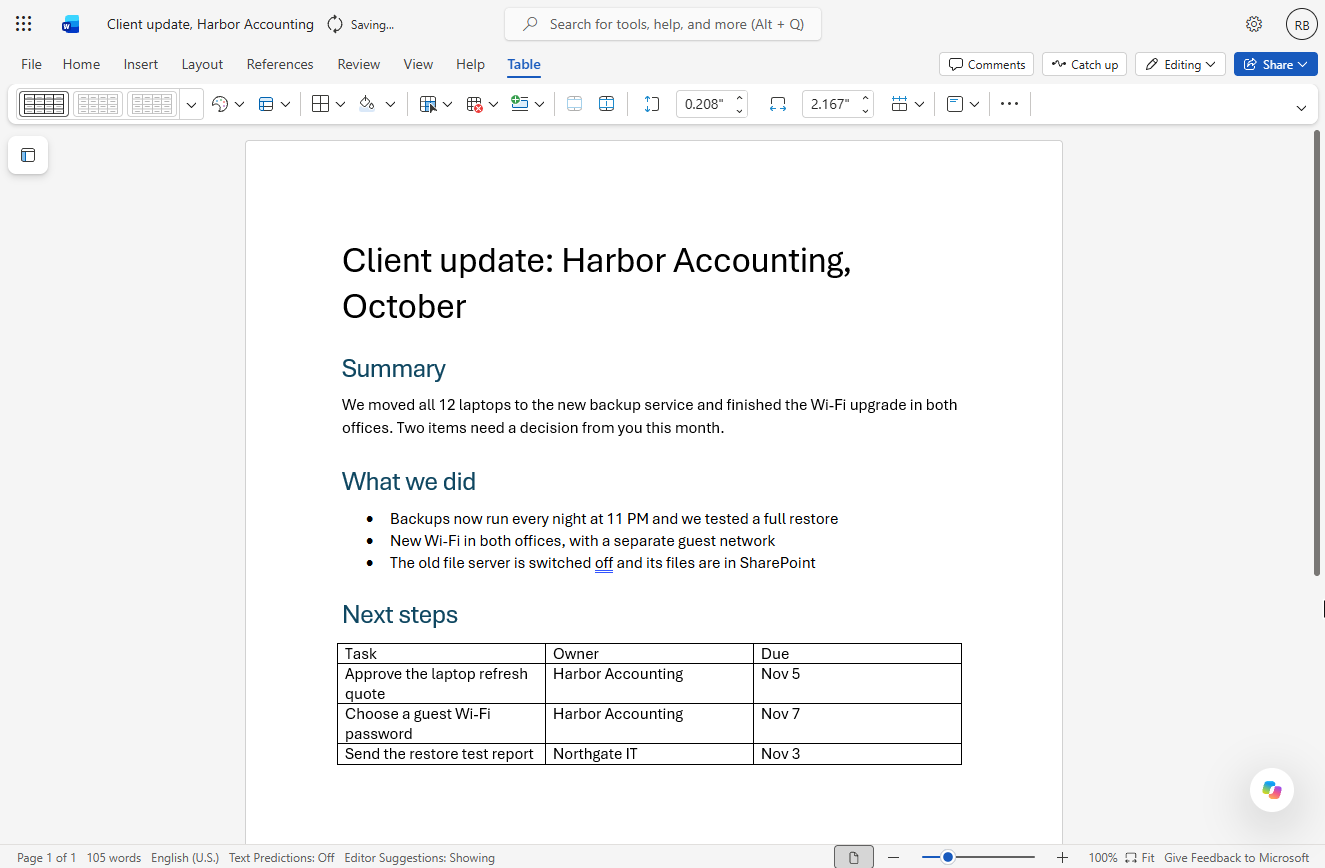
Task: Click the zoom slider handle
Action: tap(948, 857)
